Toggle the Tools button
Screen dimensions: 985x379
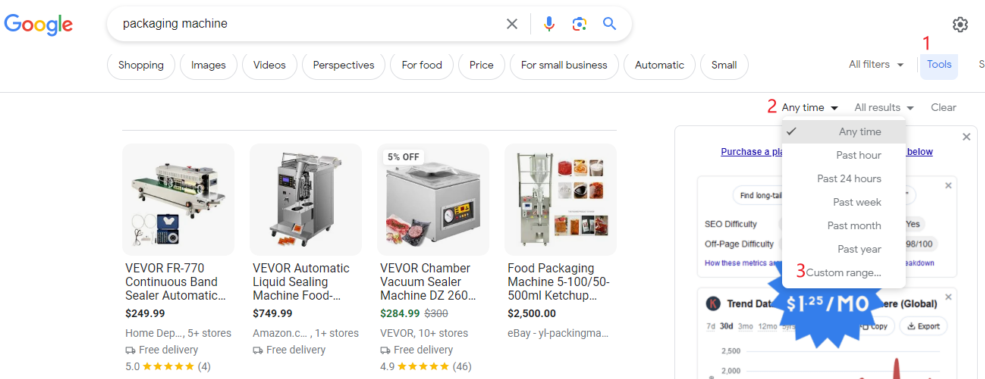(939, 65)
